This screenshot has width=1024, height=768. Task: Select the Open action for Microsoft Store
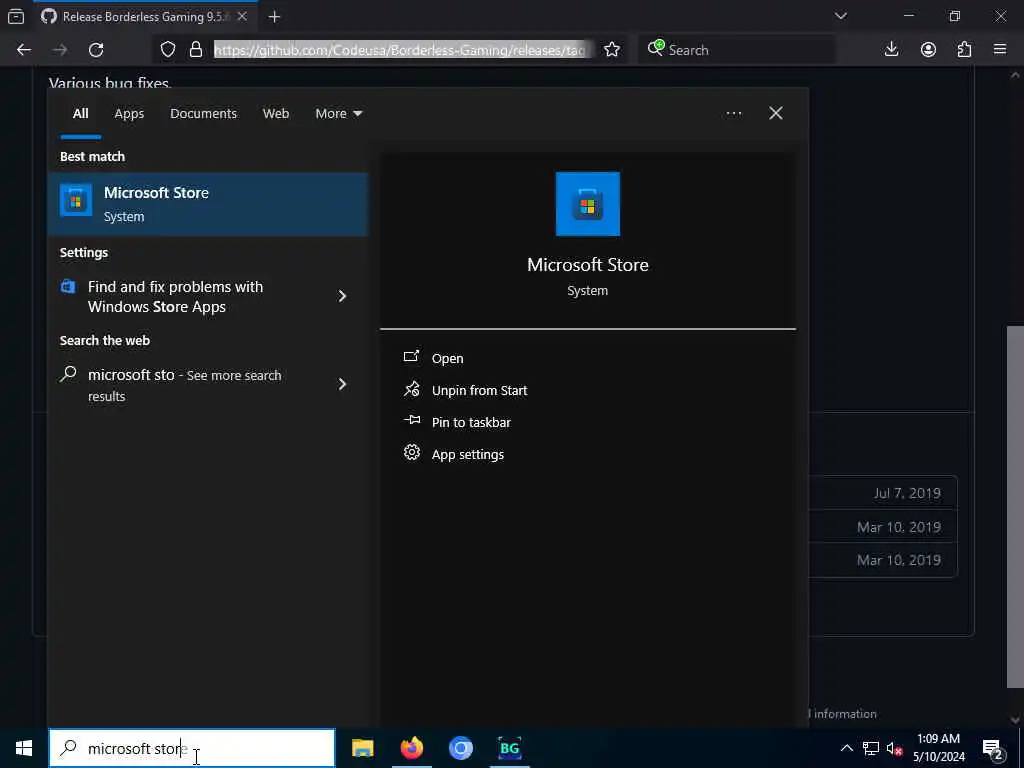pyautogui.click(x=447, y=358)
